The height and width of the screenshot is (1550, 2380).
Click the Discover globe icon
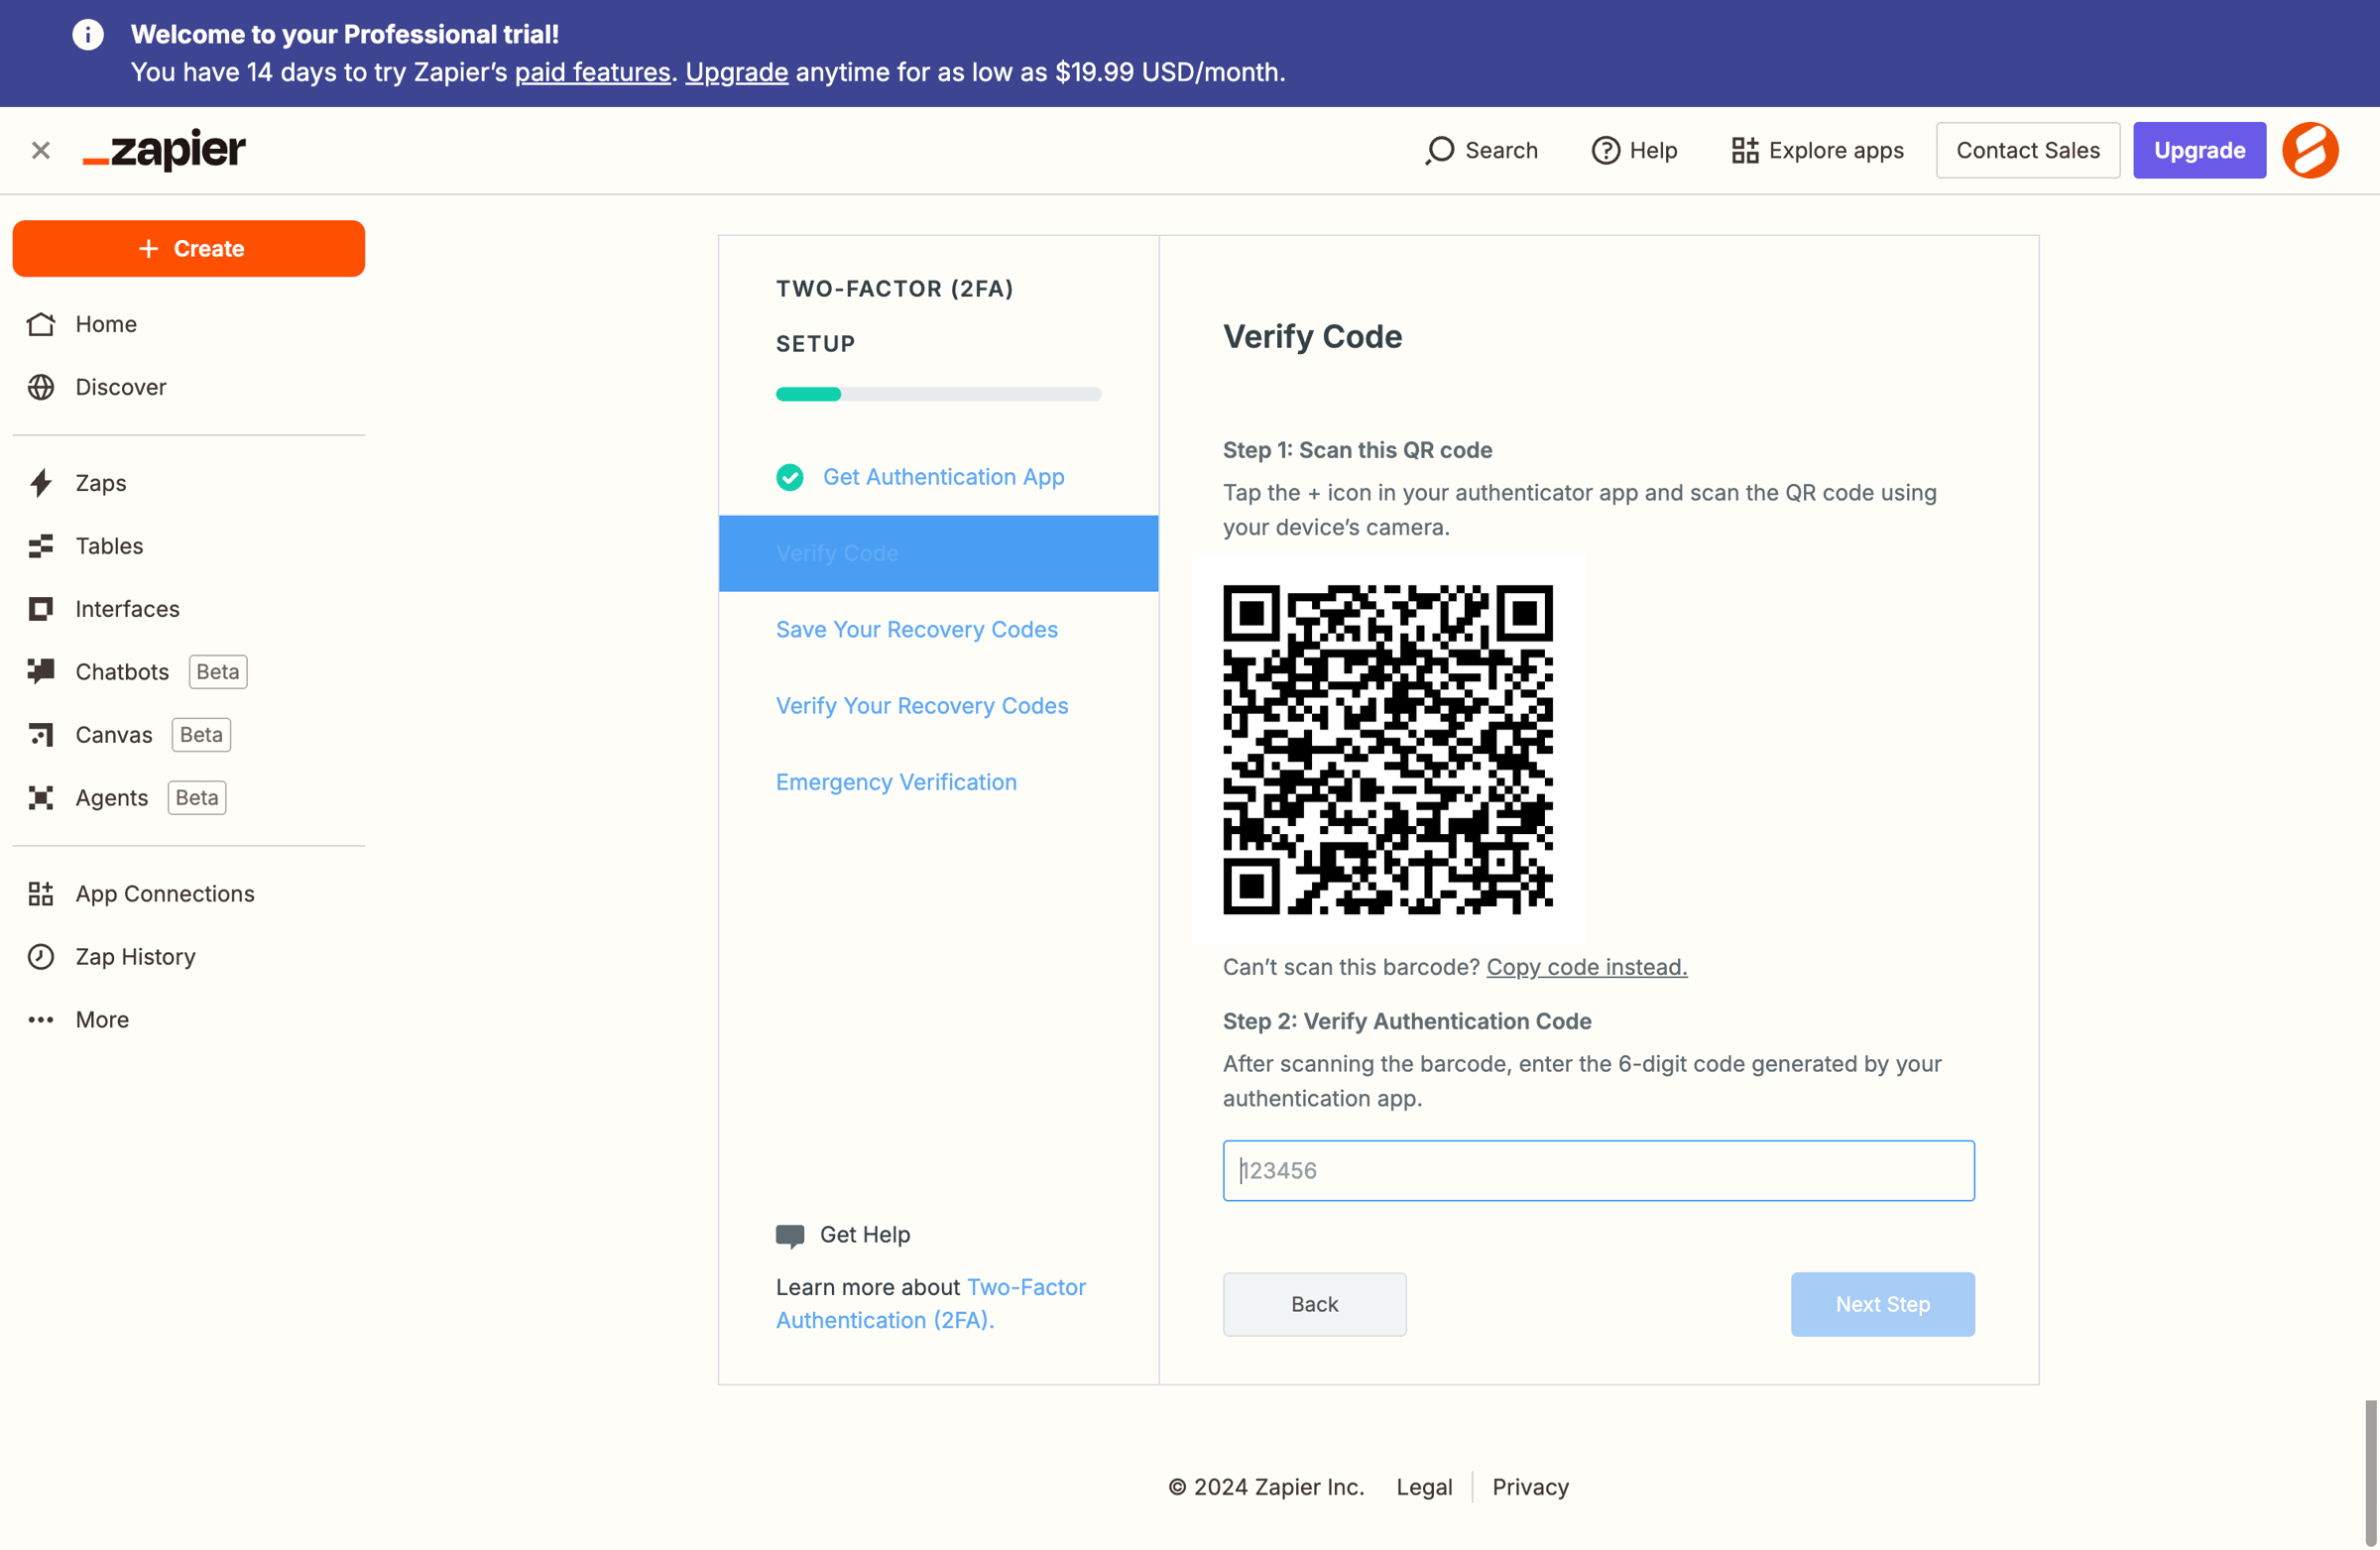click(x=41, y=387)
